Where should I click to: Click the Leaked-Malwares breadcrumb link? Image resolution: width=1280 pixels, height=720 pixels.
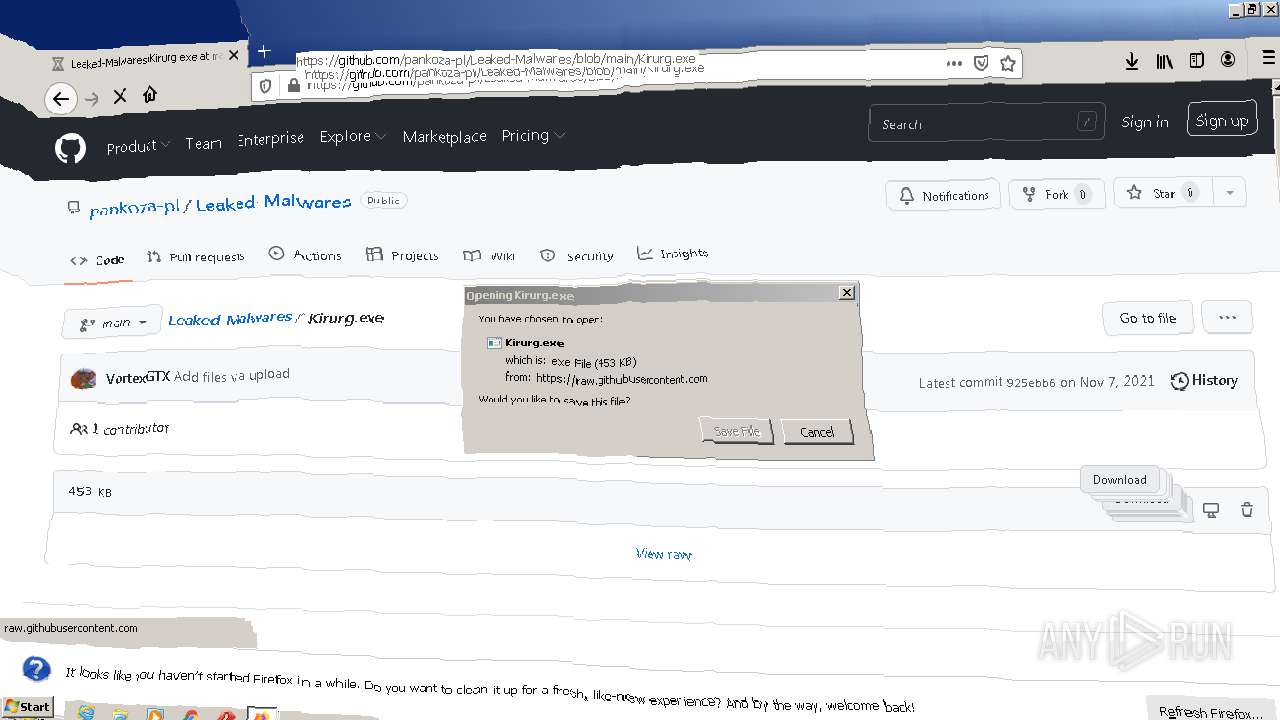(230, 319)
